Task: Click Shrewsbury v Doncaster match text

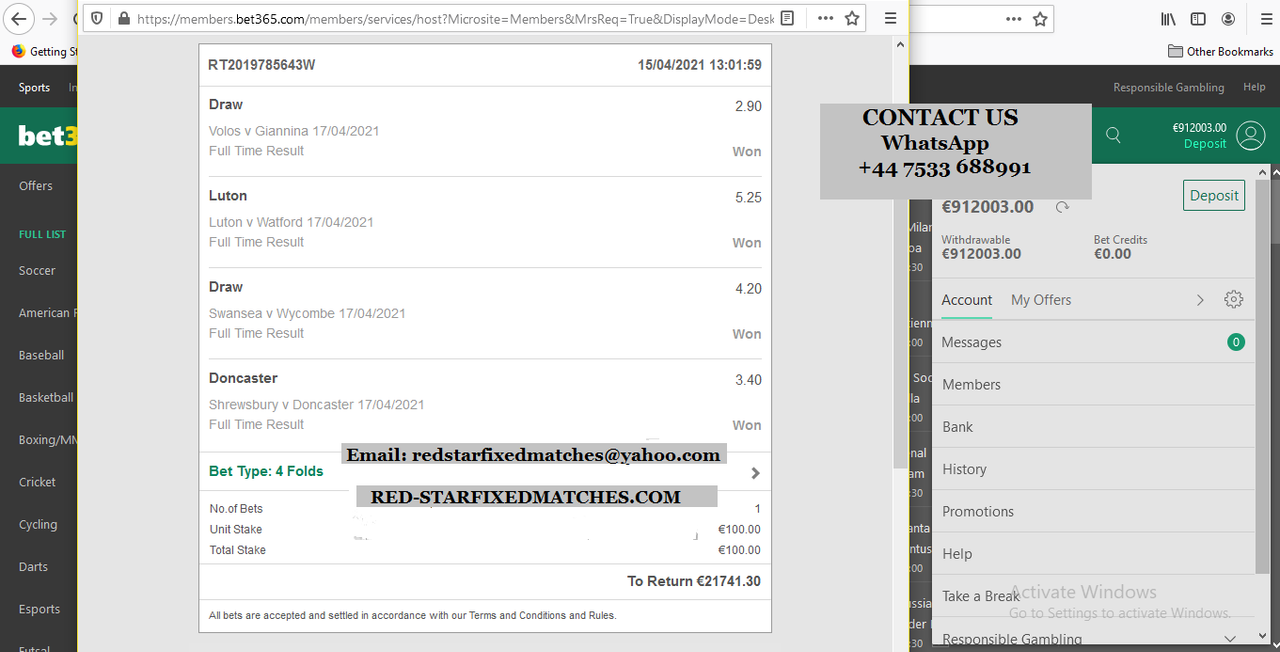Action: [x=317, y=405]
